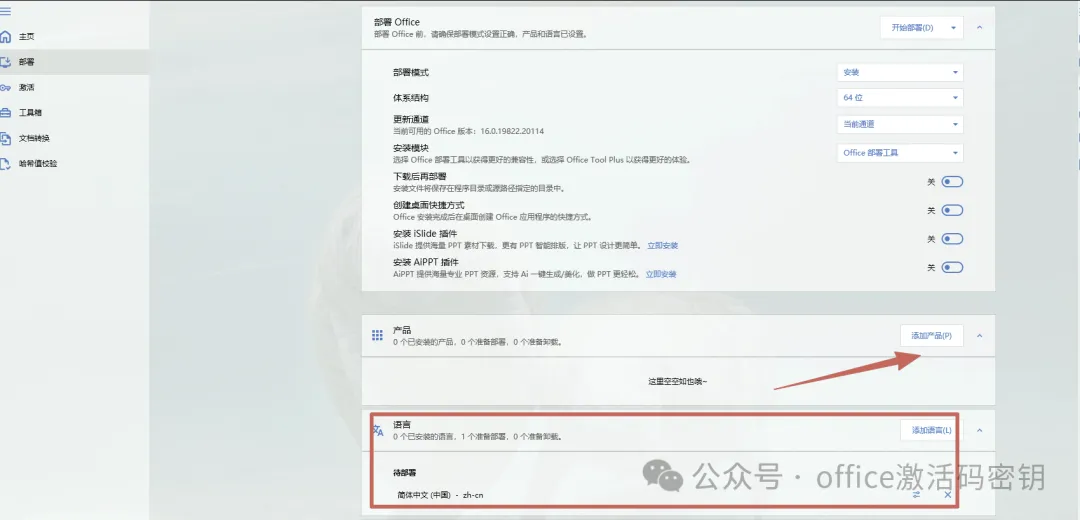Screen dimensions: 1080x520
Task: Click the 这里空空如也哦~ placeholder text
Action: [x=678, y=381]
